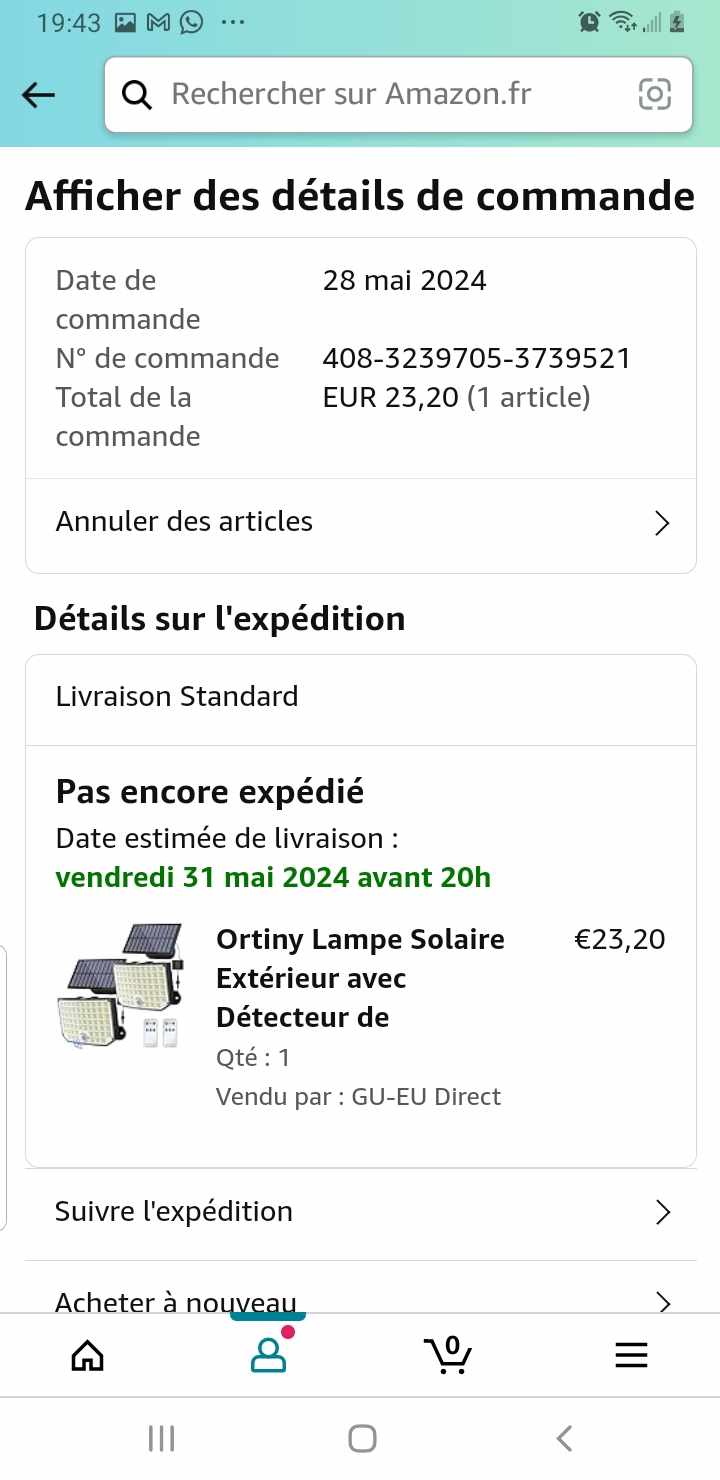Open the shopping cart
Image resolution: width=720 pixels, height=1480 pixels.
tap(448, 1355)
